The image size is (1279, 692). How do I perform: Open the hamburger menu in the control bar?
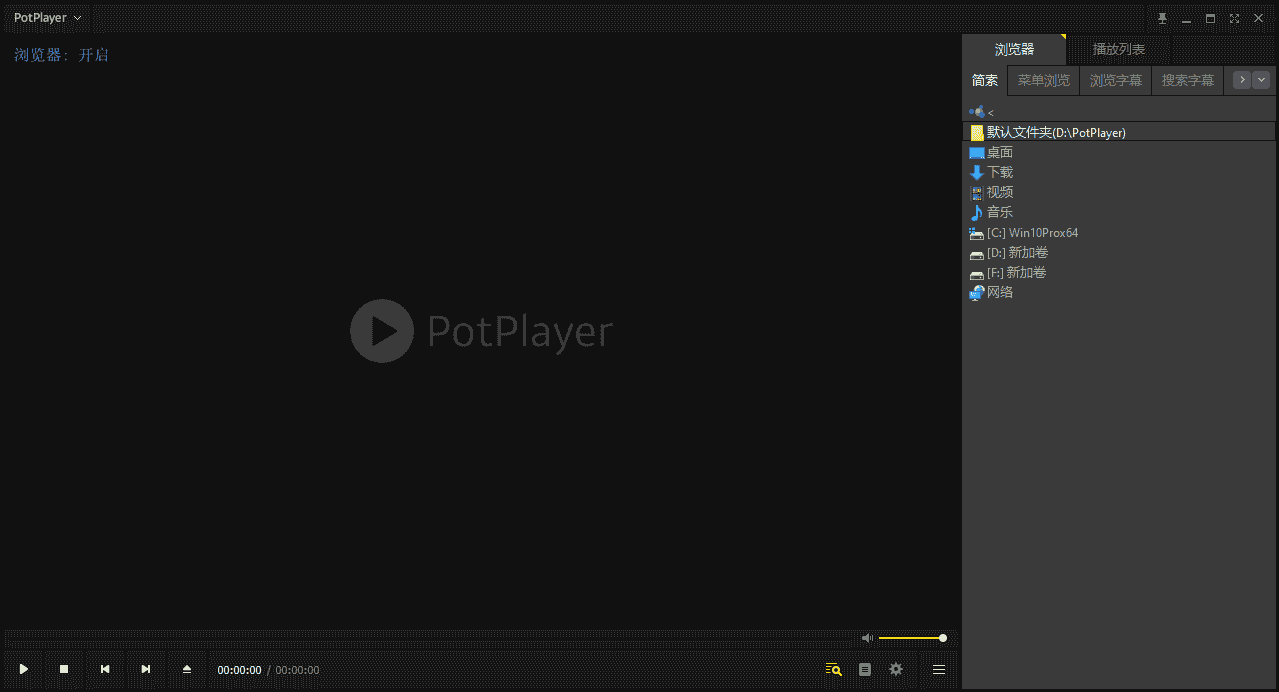click(x=939, y=669)
